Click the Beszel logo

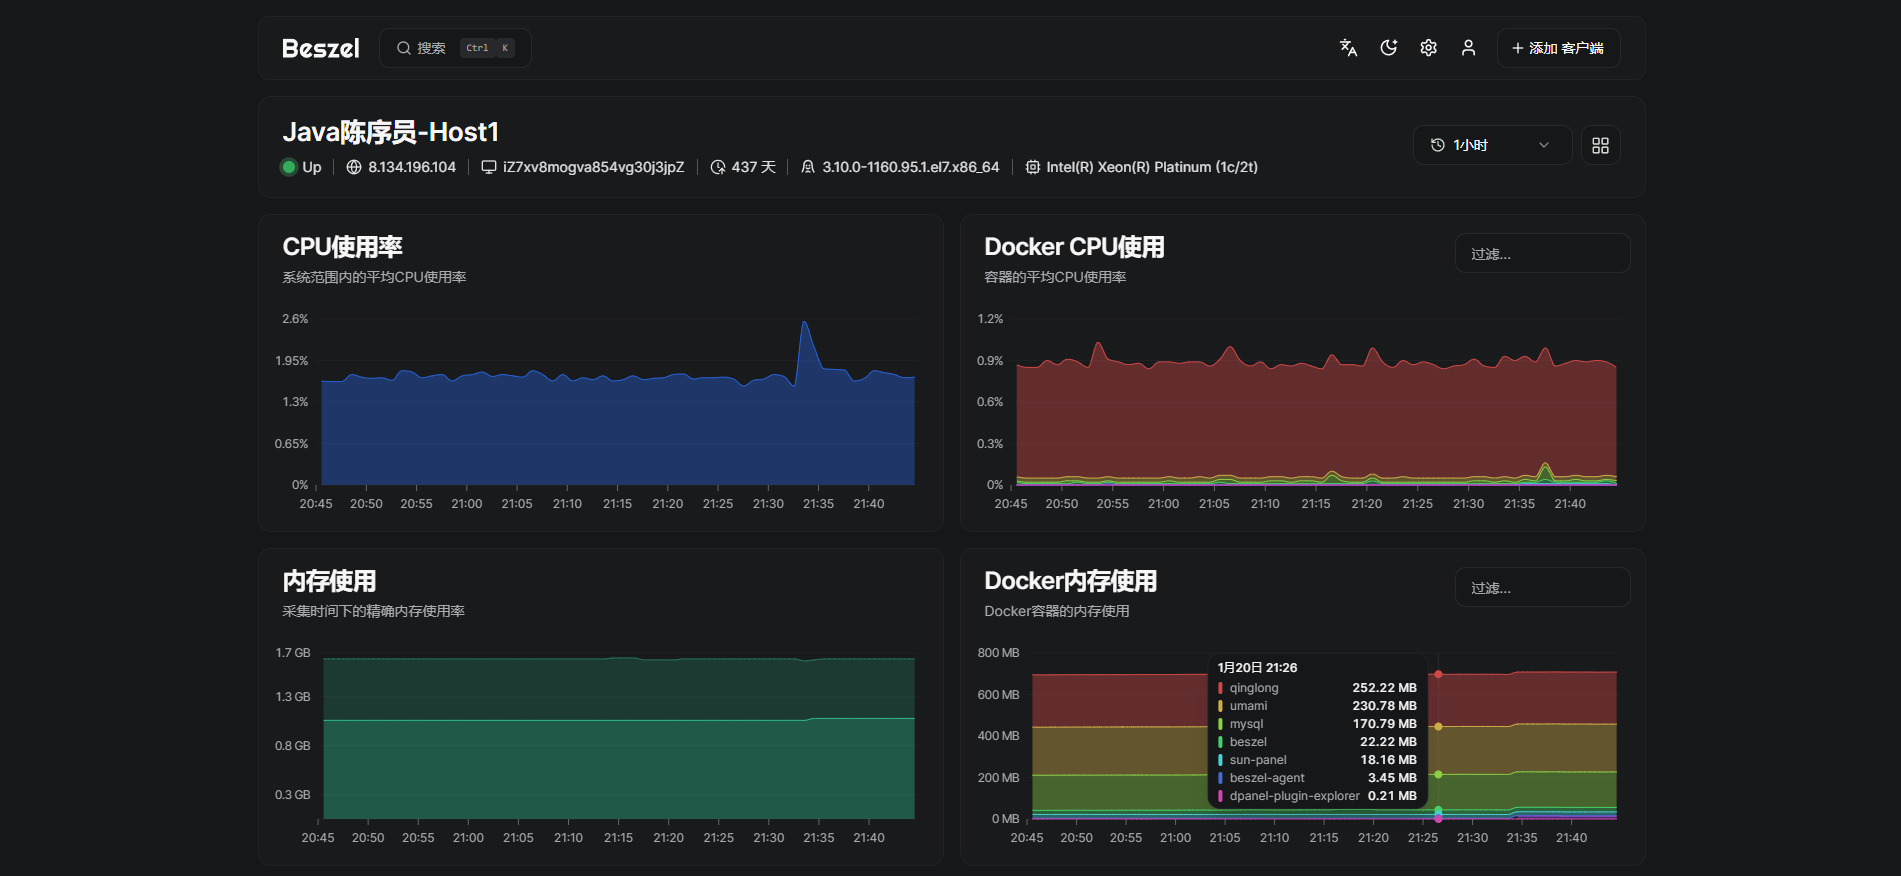pyautogui.click(x=320, y=48)
